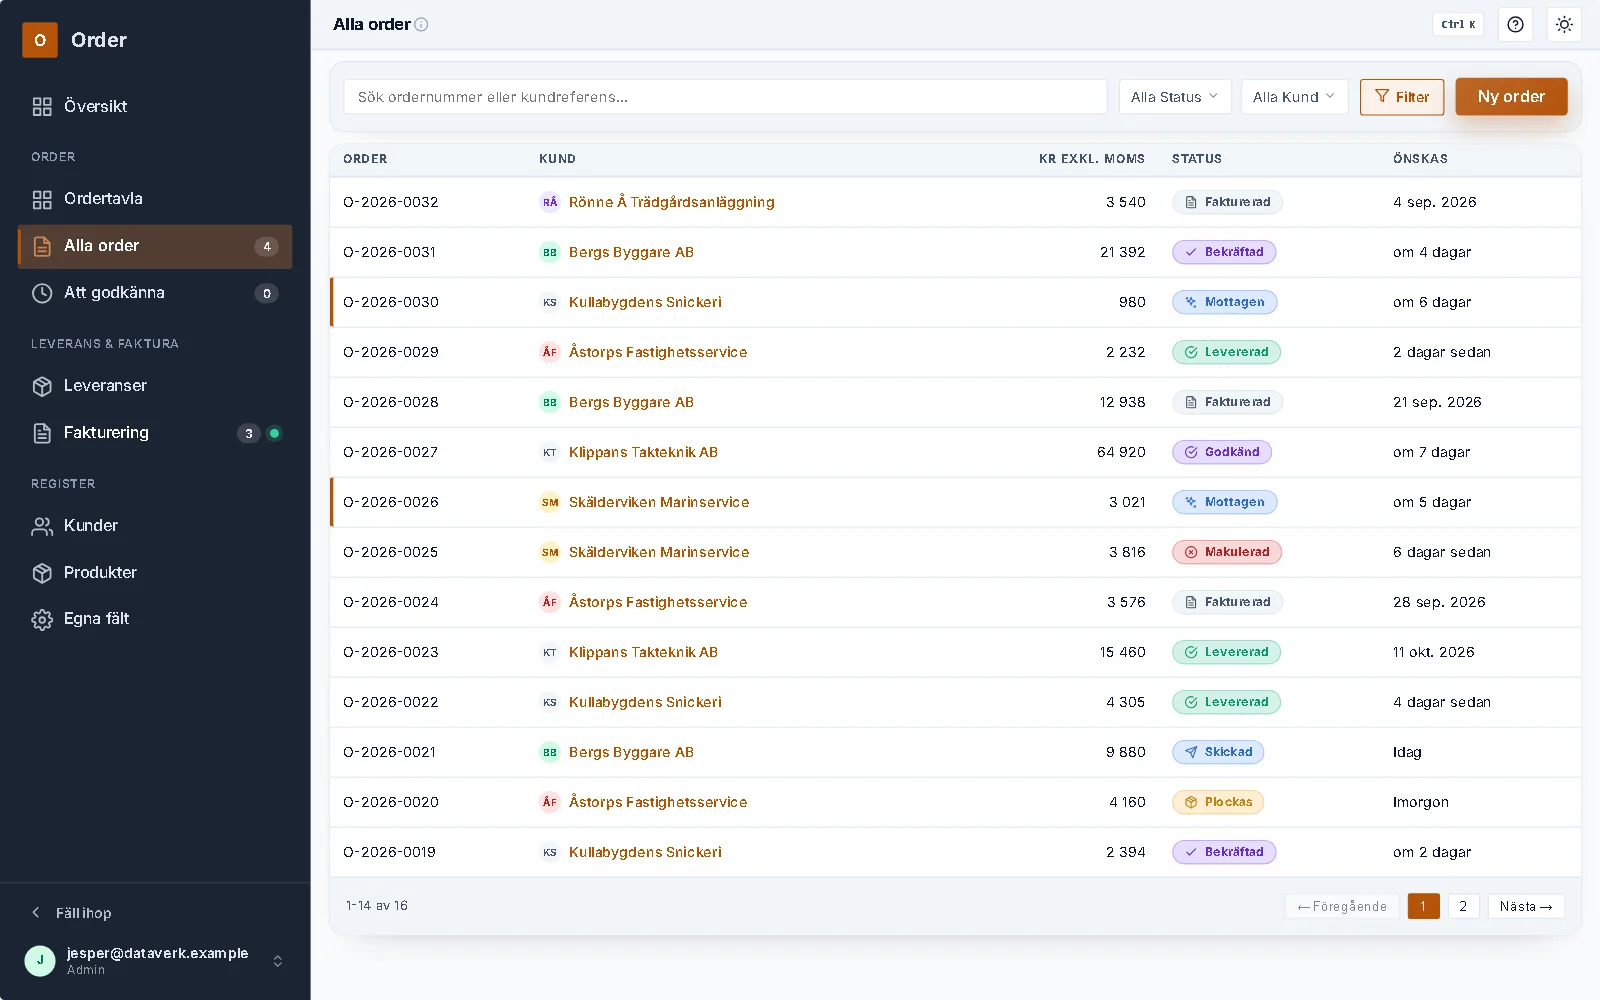
Task: Focus the order number search field
Action: 725,97
